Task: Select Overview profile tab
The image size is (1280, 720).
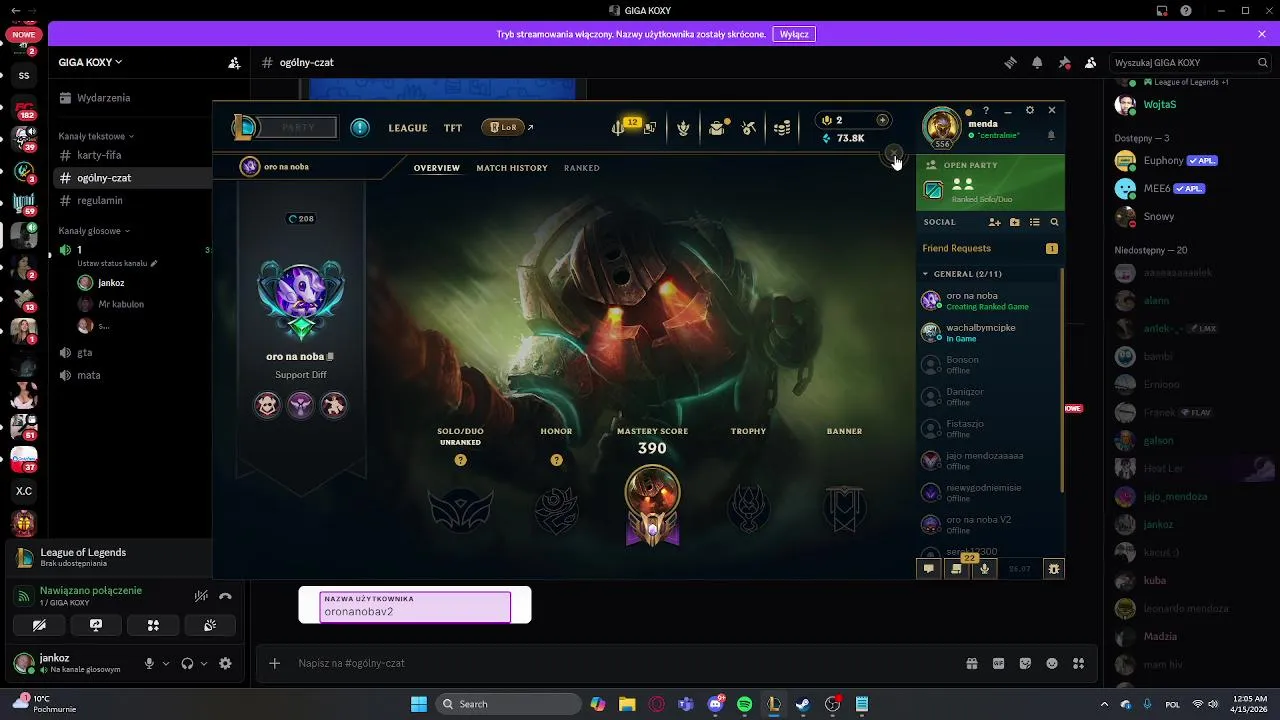Action: pos(437,168)
